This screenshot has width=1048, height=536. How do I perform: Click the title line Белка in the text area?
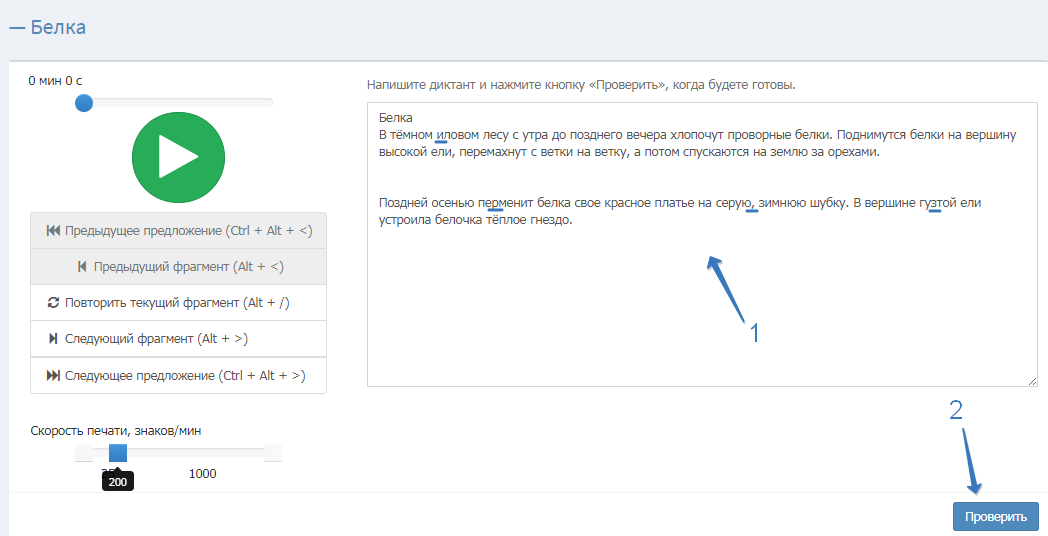[396, 118]
